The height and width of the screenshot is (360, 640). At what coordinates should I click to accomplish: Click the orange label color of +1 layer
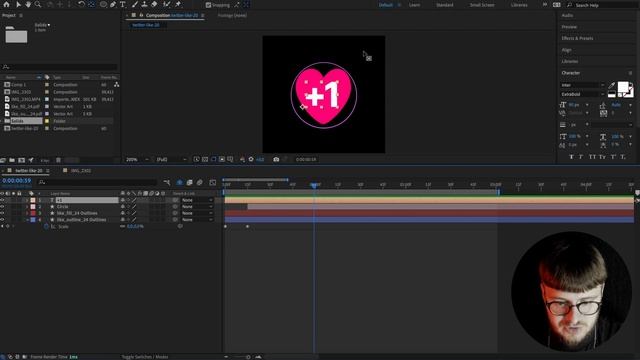click(x=33, y=200)
